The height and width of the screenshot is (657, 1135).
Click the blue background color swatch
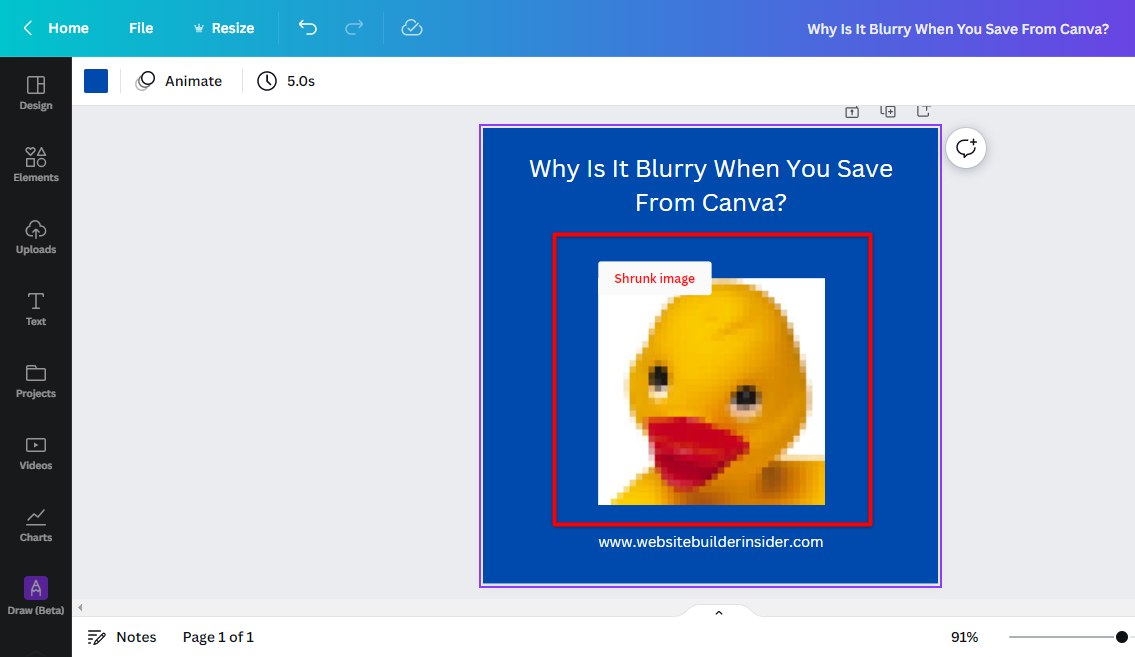tap(96, 81)
